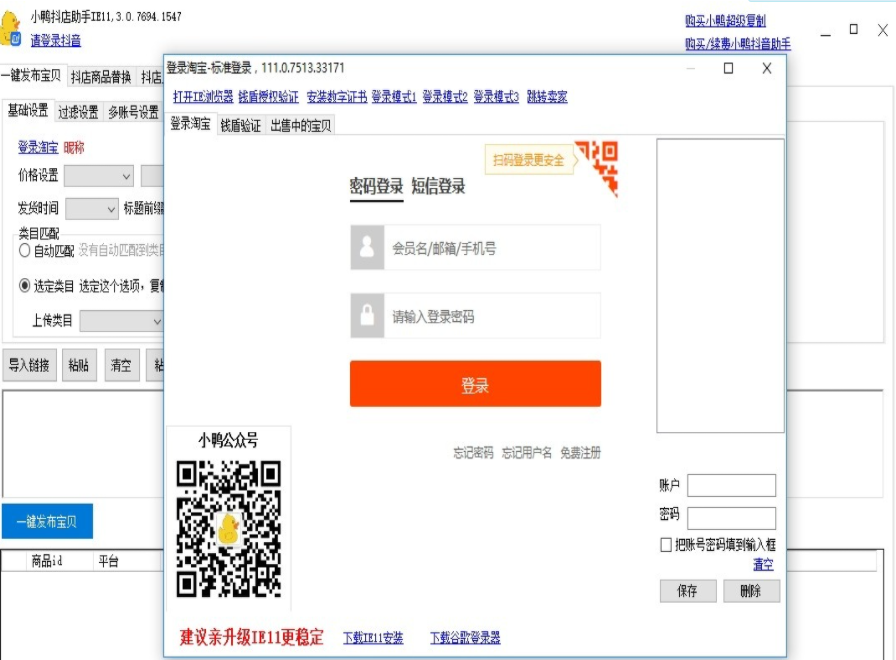Click the 清空 button in main window
The height and width of the screenshot is (660, 896).
click(121, 365)
